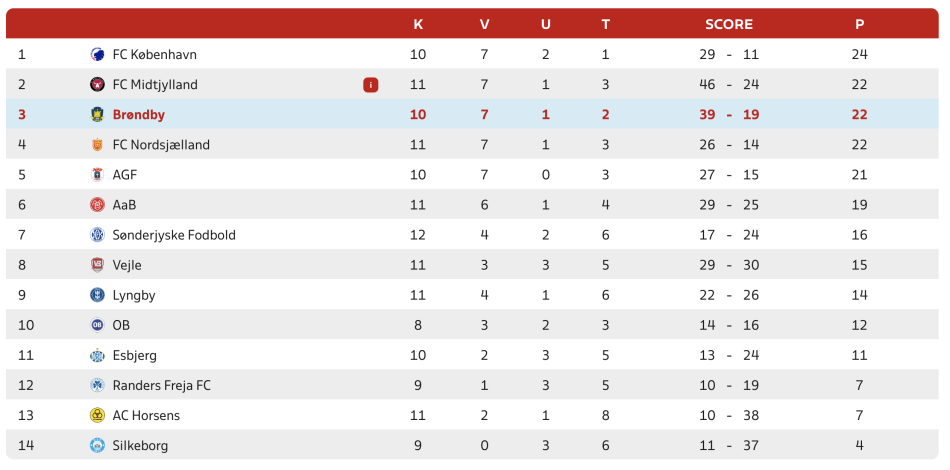This screenshot has width=950, height=470.
Task: Click the P points column header
Action: tap(859, 24)
